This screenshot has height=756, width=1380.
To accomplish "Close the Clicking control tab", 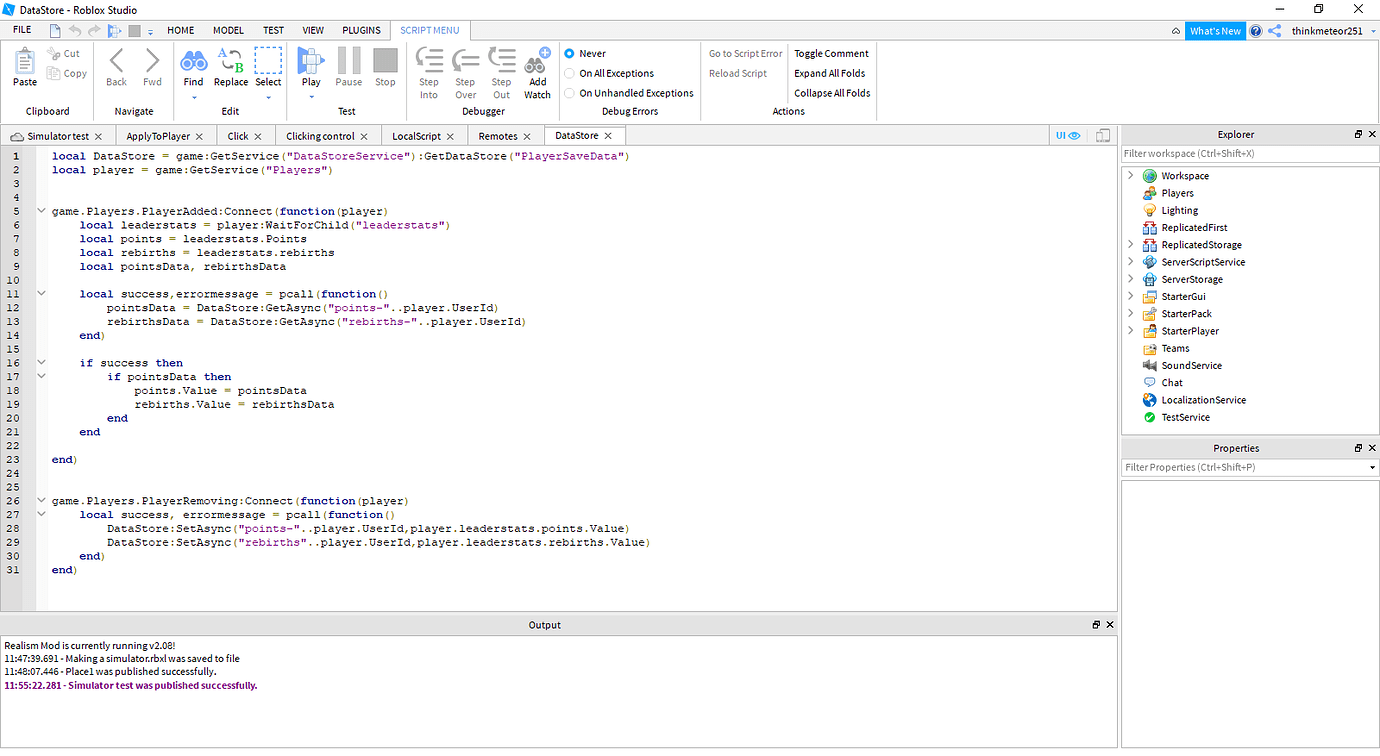I will (364, 136).
